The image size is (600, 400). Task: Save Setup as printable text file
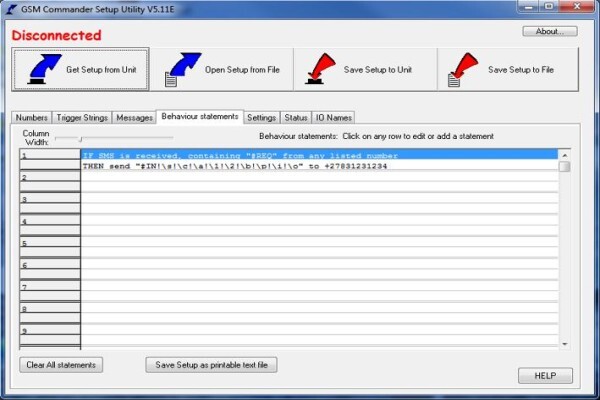211,365
